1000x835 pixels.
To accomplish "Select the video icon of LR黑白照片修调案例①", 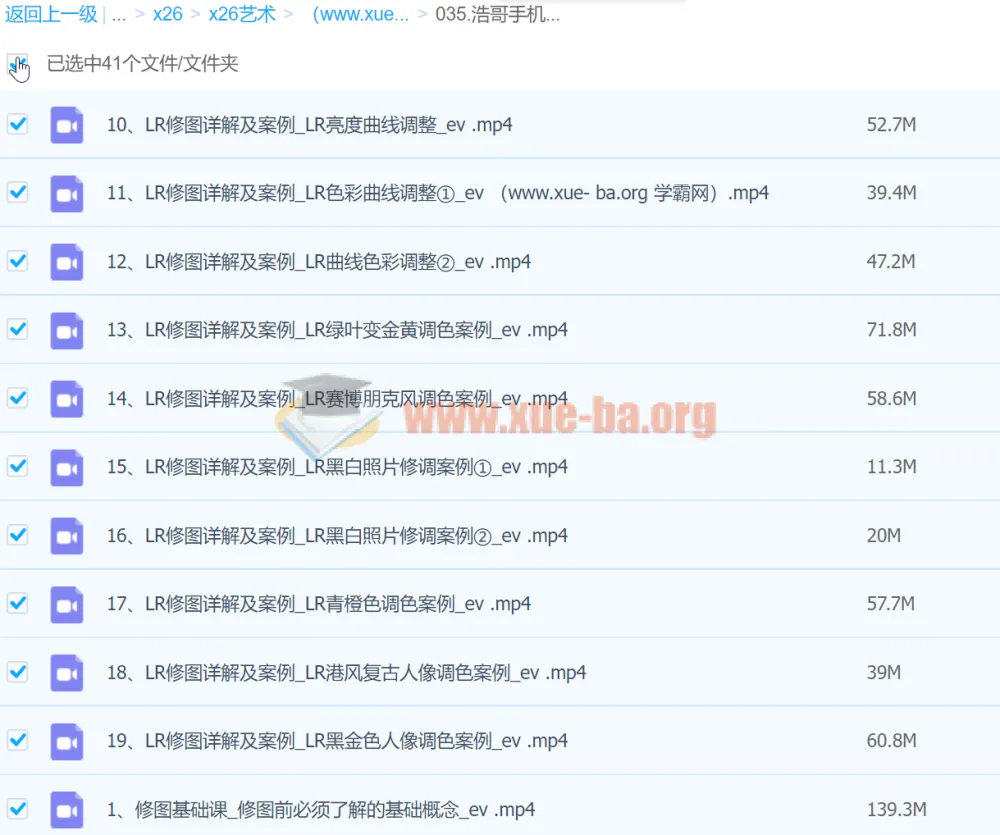I will pos(66,466).
